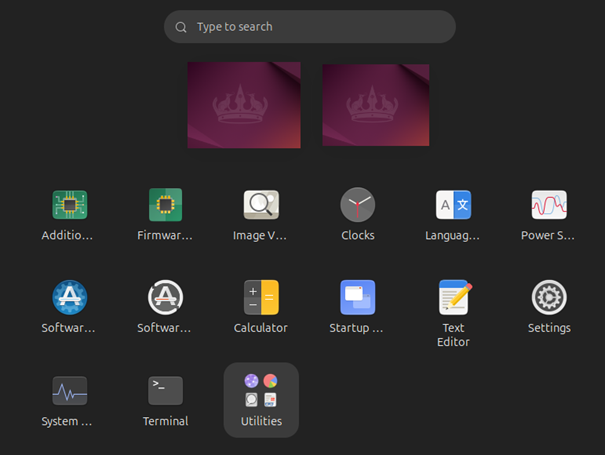Launch the Terminal app
Screen dimensions: 605x455
point(165,391)
